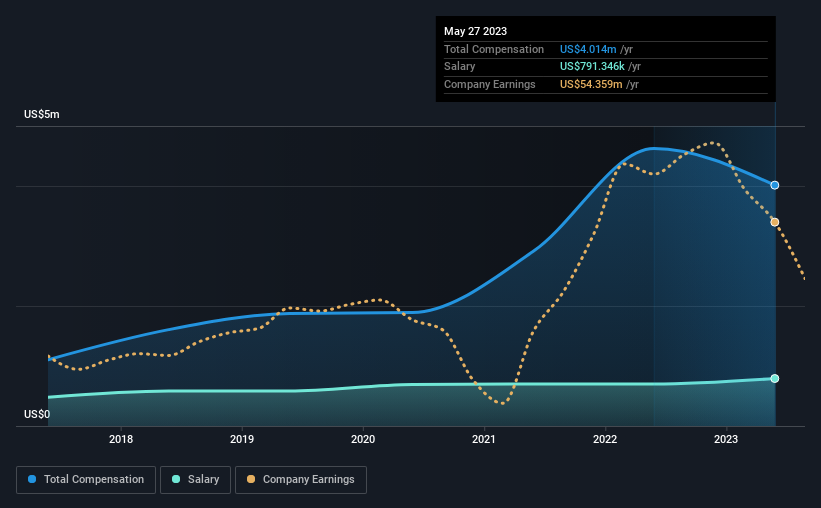Click the blue Total Compensation data point marker
The height and width of the screenshot is (508, 821).
click(x=774, y=185)
